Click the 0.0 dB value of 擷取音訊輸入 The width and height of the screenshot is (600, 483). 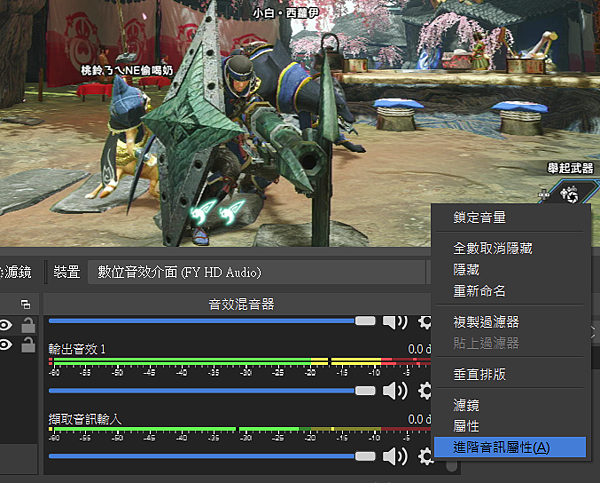[419, 419]
